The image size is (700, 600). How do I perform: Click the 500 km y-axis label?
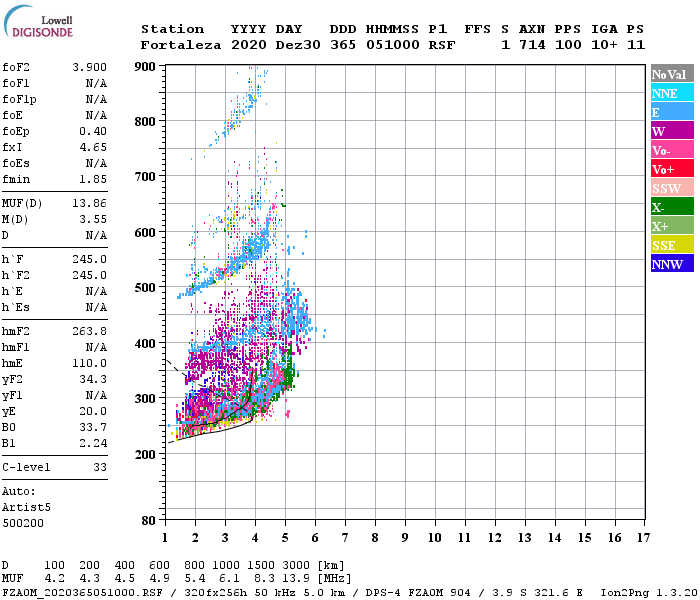[x=145, y=288]
